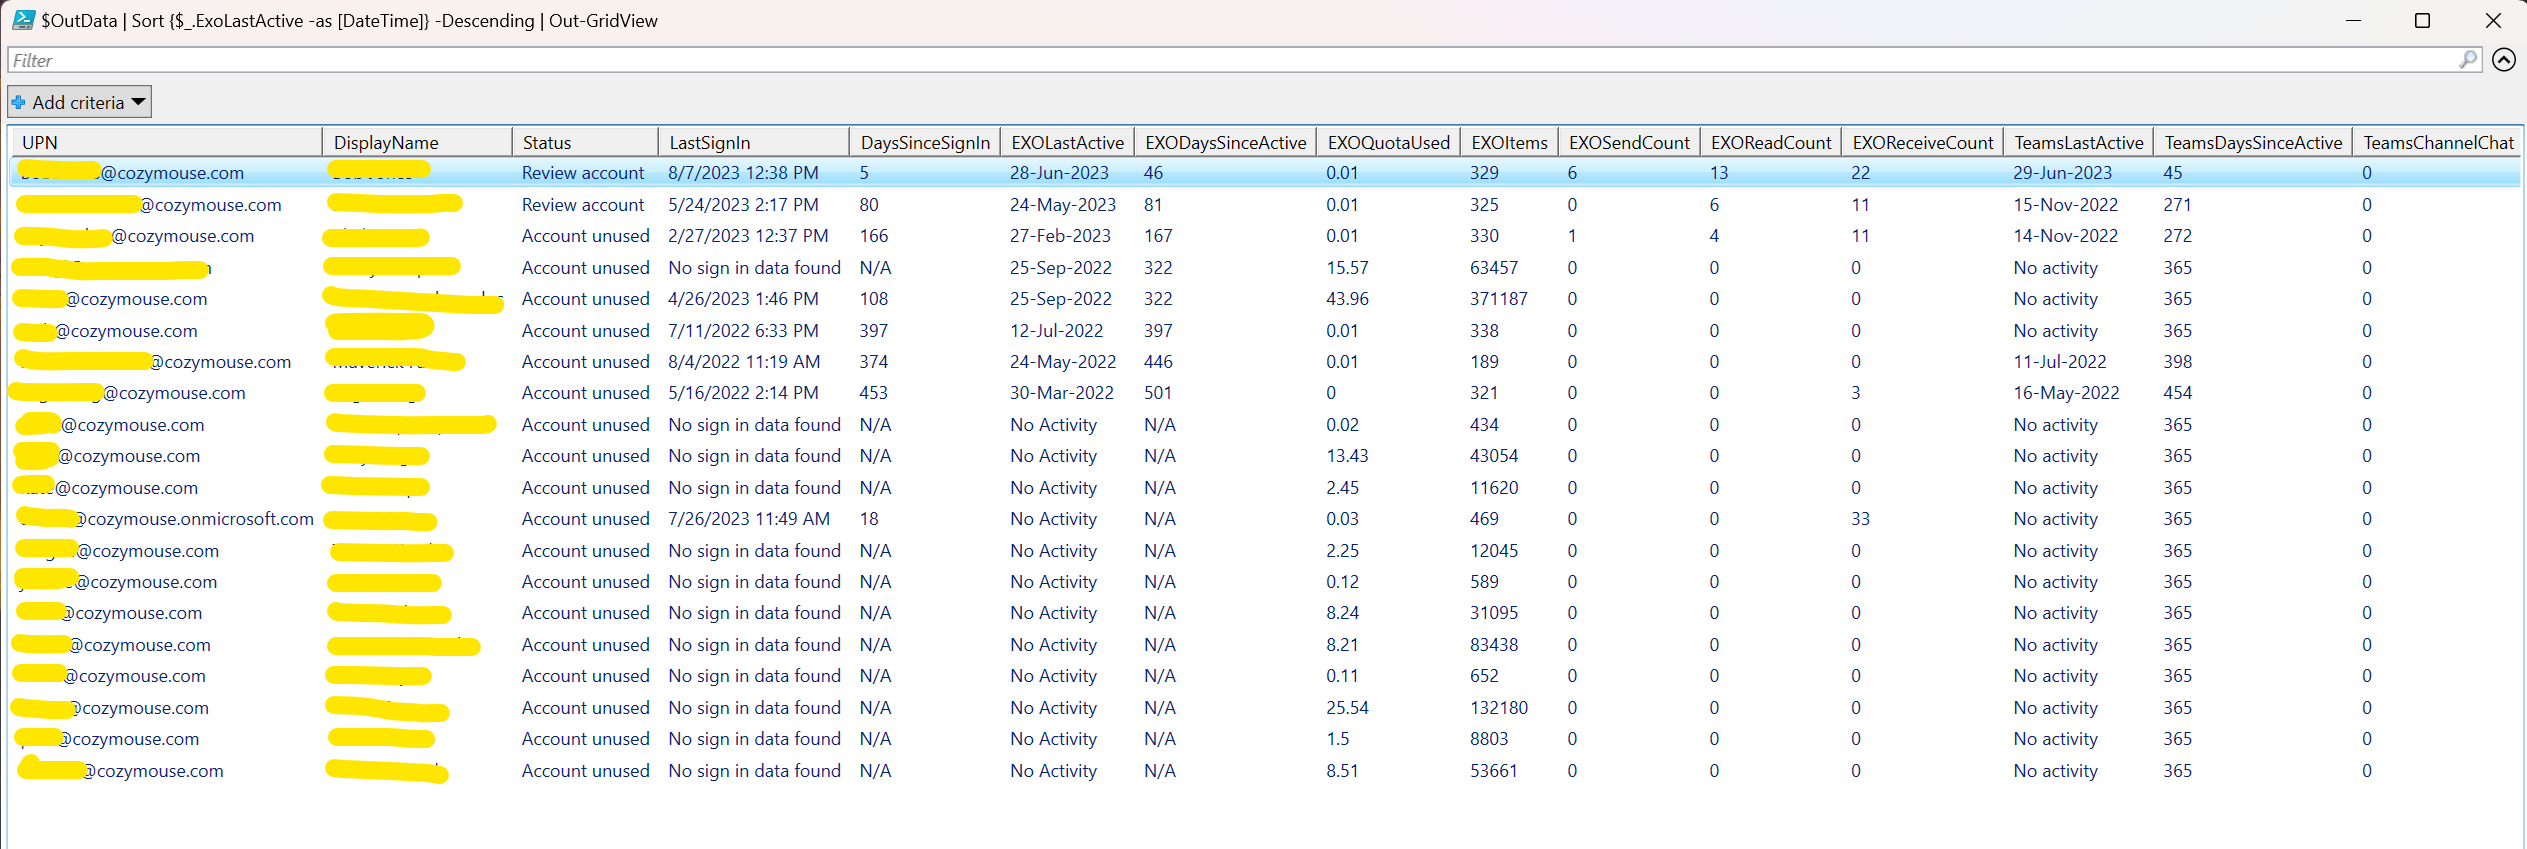Click the EXOReceiveCount value 22
This screenshot has width=2527, height=849.
pos(1860,173)
